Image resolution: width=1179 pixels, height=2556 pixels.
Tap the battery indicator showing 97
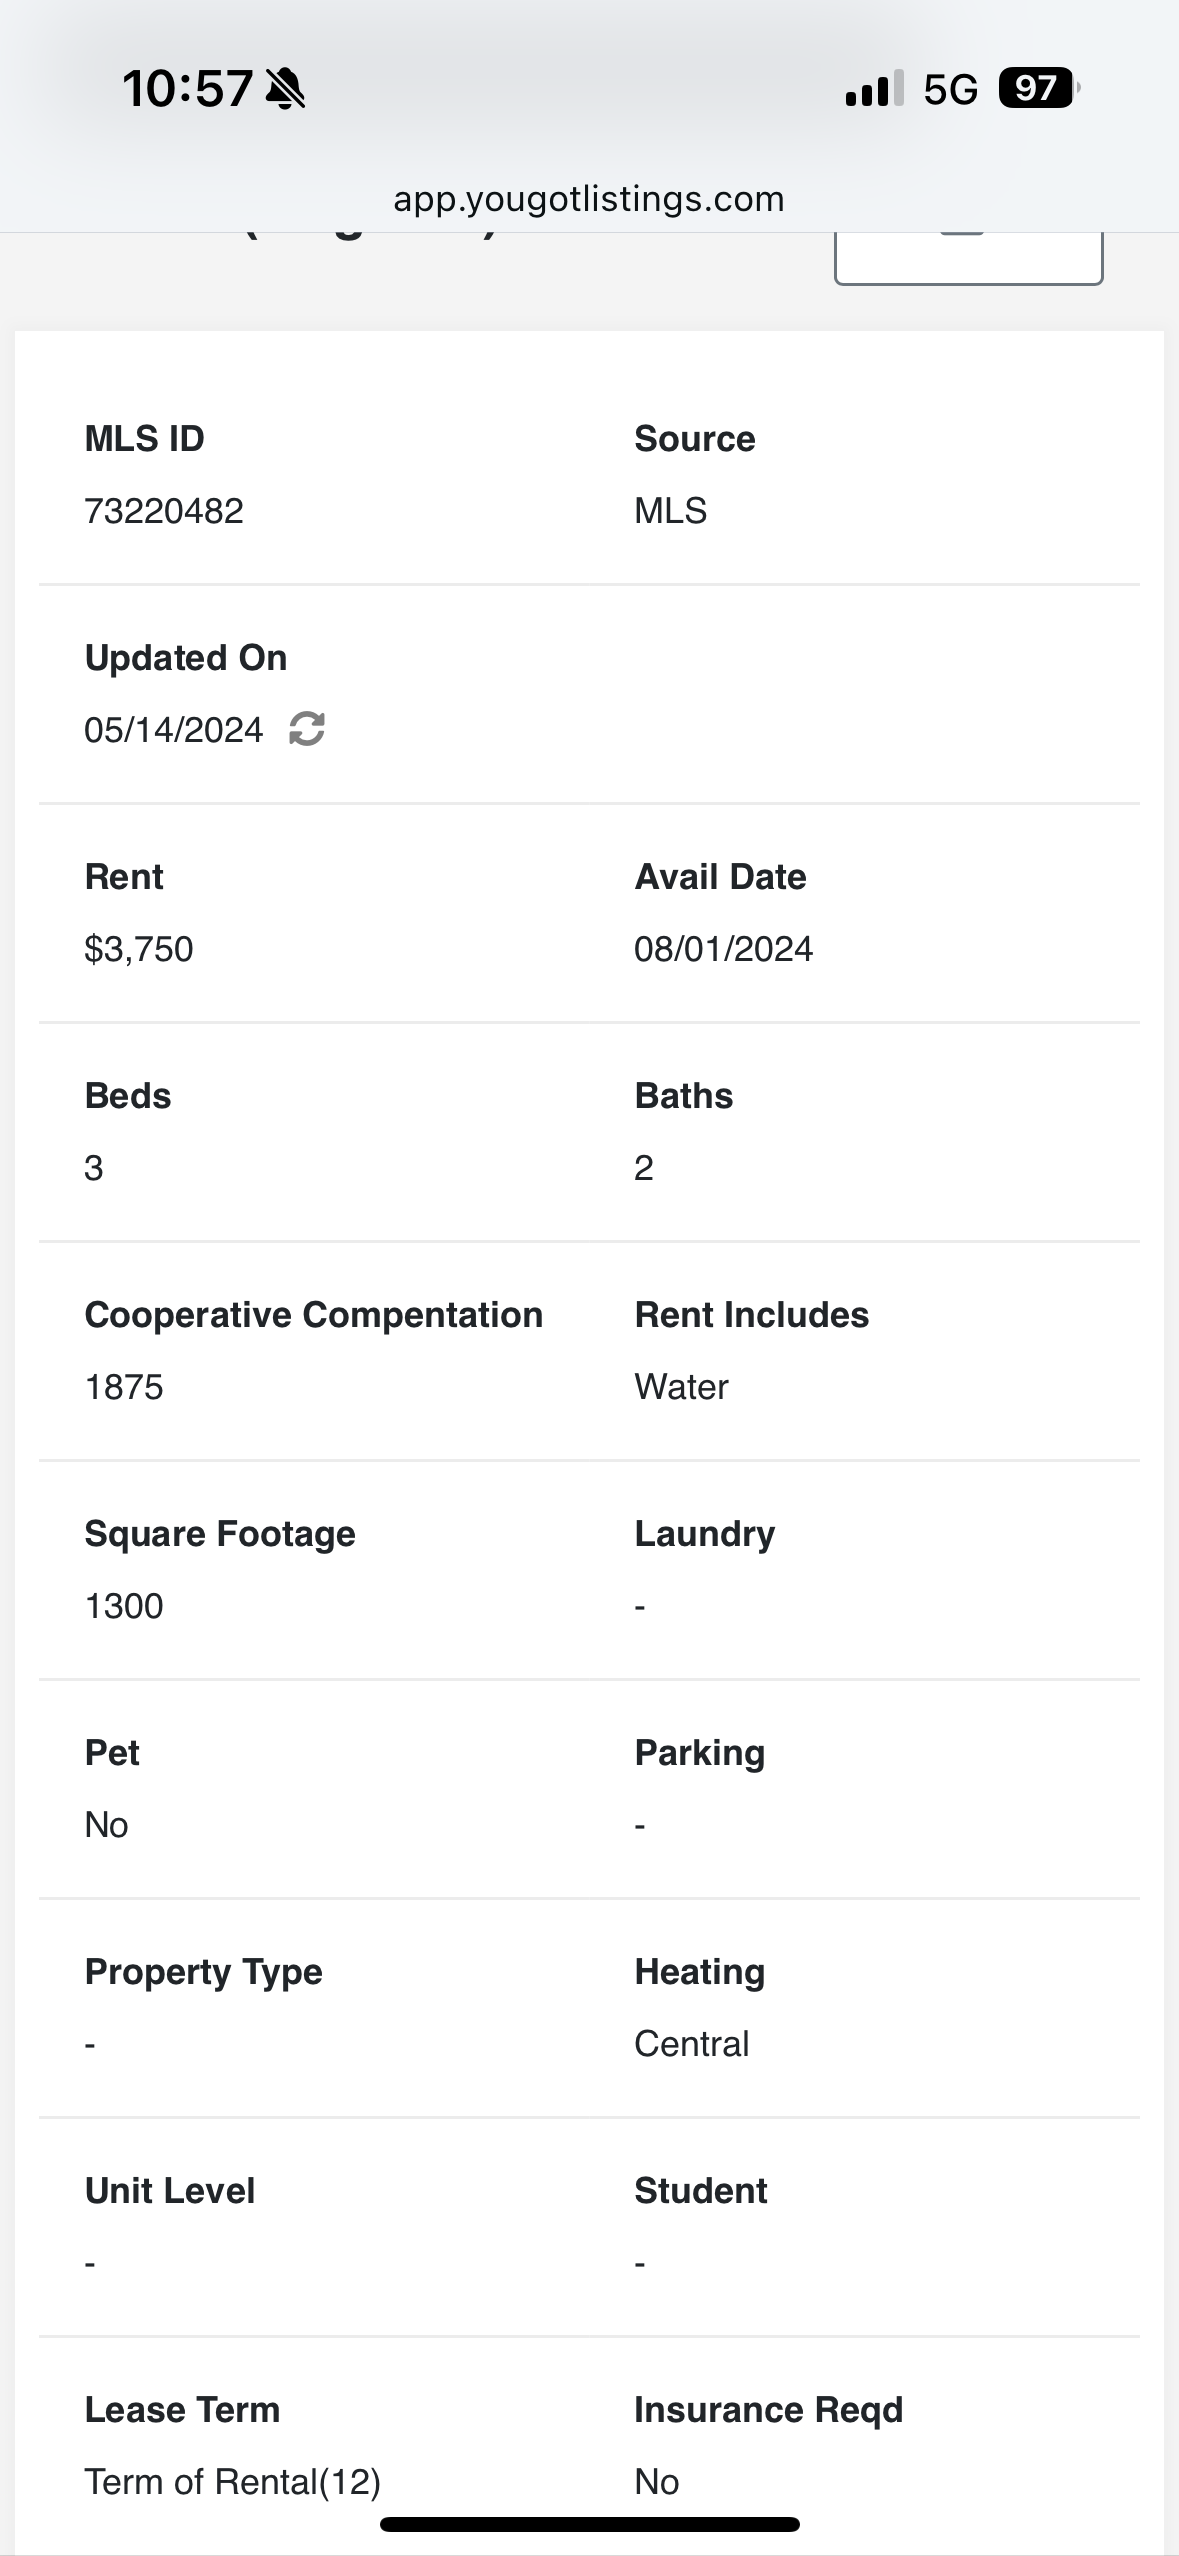[1039, 88]
